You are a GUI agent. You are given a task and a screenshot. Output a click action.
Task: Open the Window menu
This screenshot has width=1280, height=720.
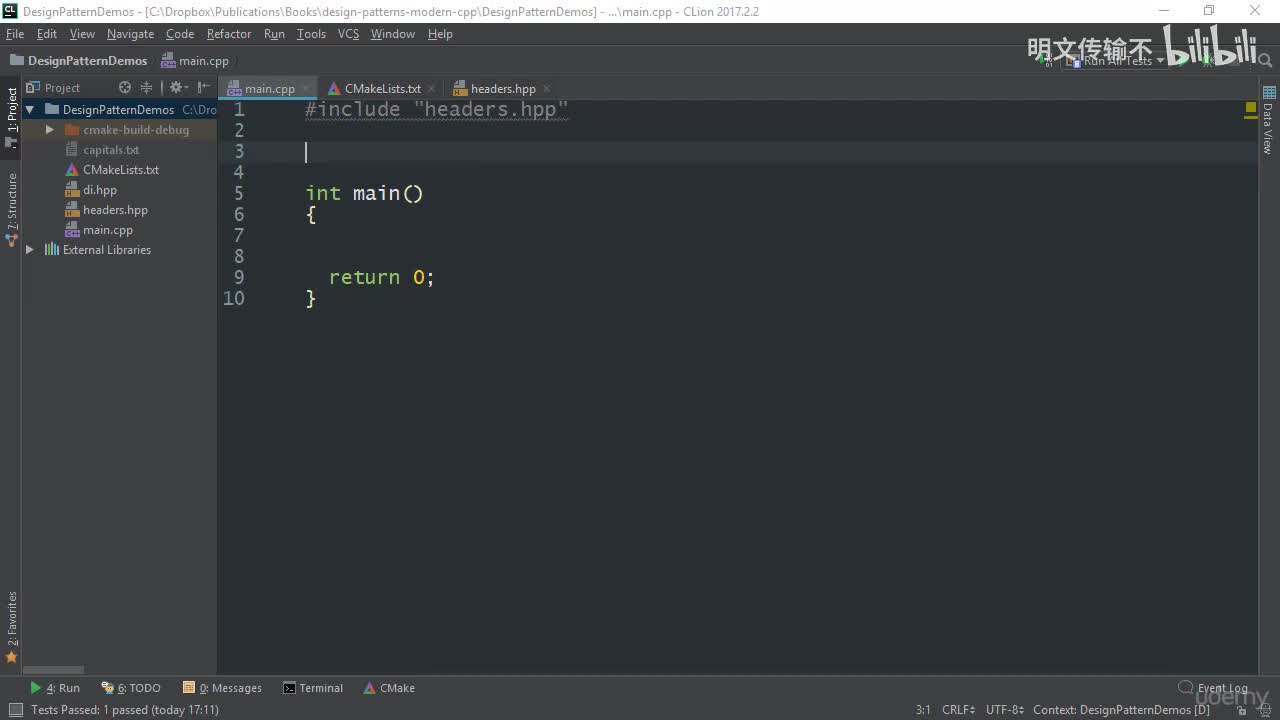pos(393,34)
